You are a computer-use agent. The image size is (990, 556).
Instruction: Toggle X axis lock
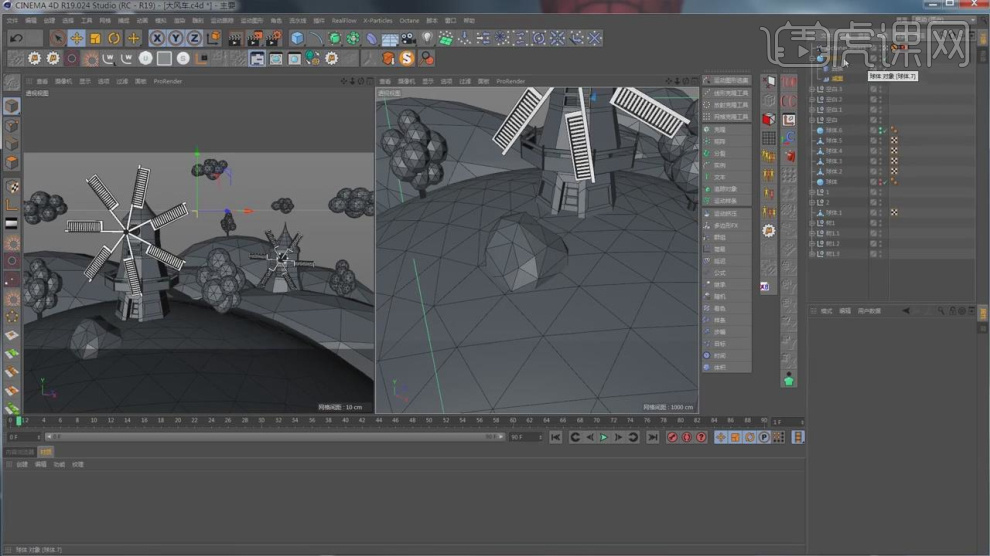[157, 38]
